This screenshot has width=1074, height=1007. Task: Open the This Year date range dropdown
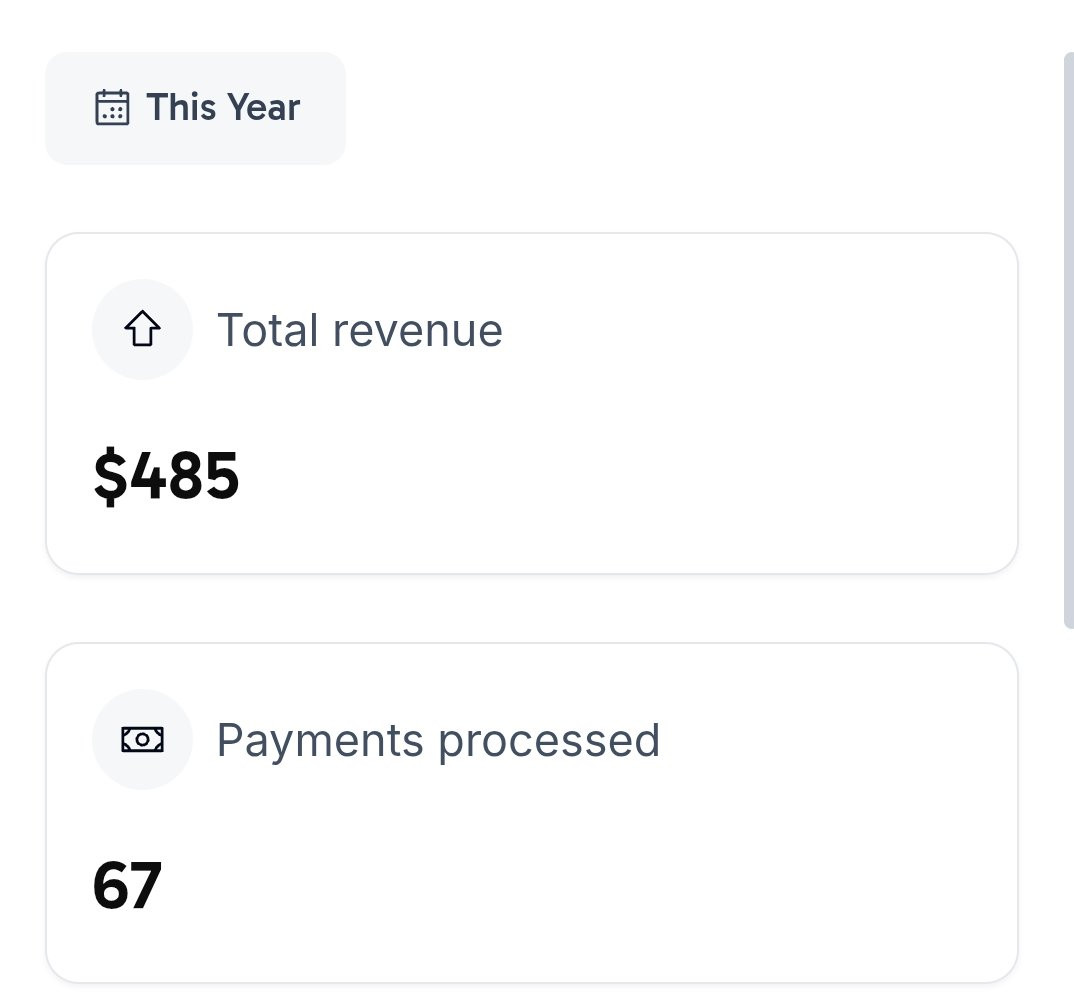tap(195, 108)
